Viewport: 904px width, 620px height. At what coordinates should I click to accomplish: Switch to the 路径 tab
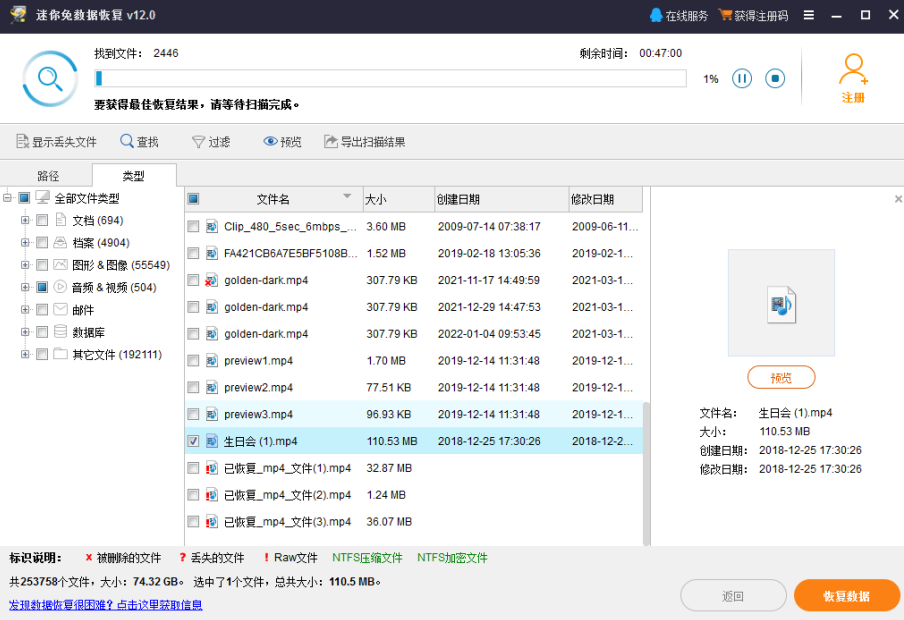tap(48, 175)
